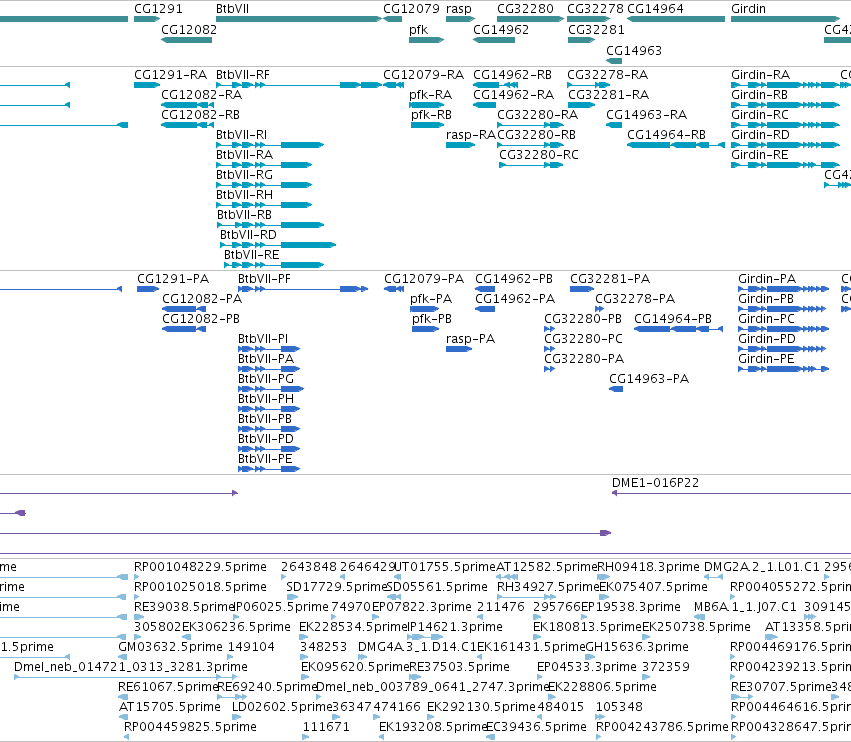Click transcript label rasp-RA

tap(471, 135)
